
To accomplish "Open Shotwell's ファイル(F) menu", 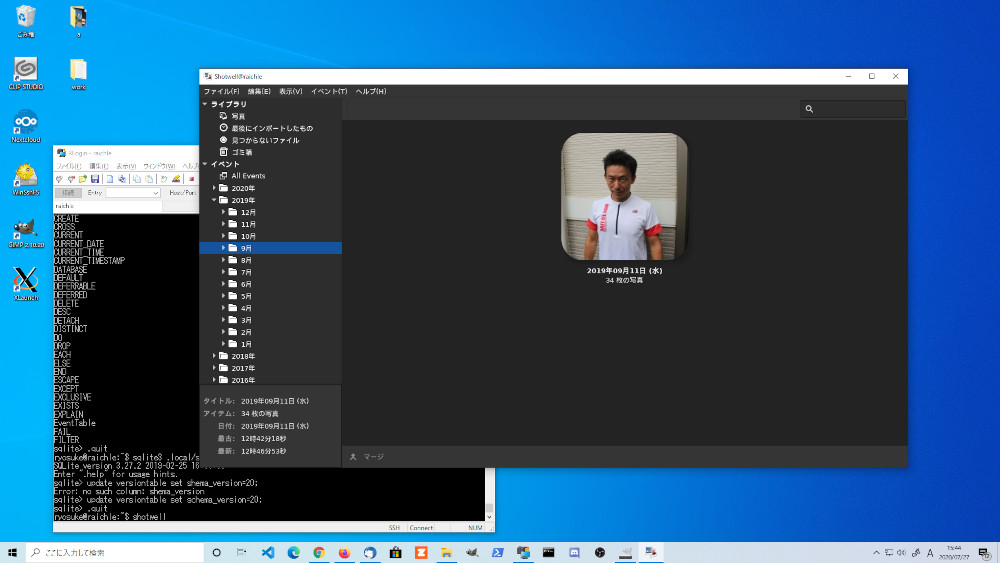I will coord(221,92).
